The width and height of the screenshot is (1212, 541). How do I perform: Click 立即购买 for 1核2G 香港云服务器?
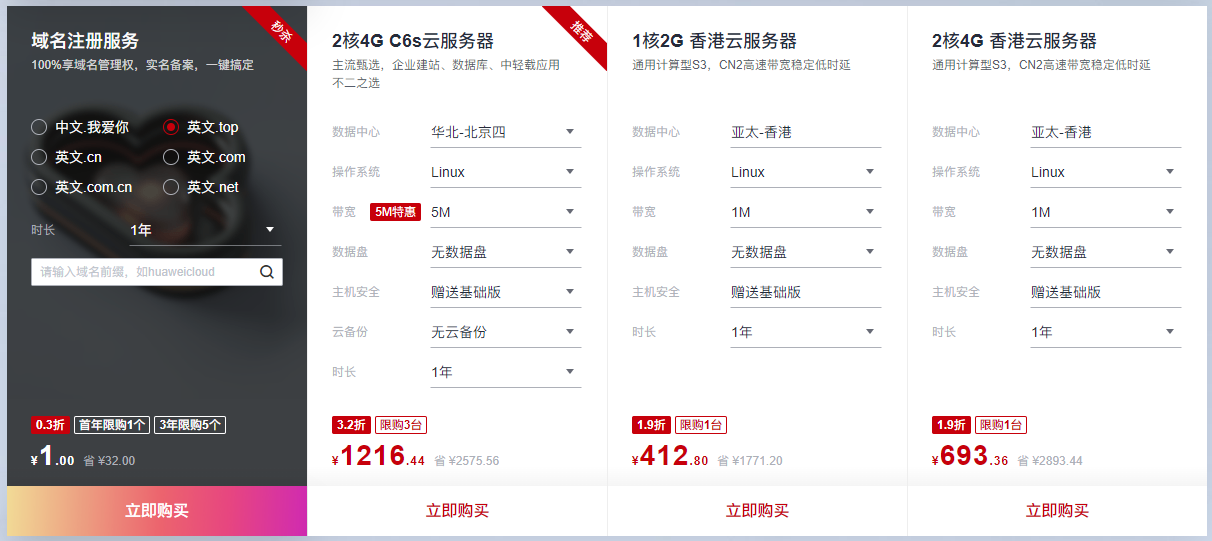coord(757,511)
